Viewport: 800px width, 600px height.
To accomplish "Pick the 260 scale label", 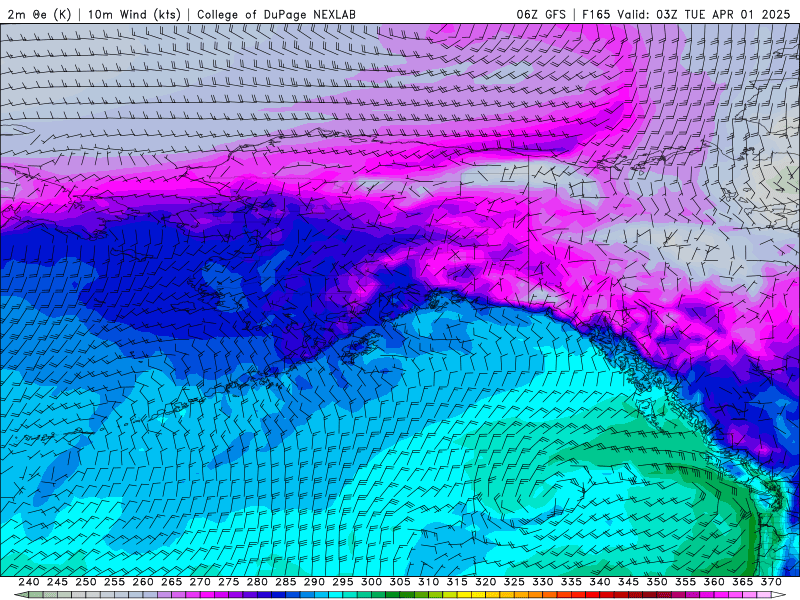I will [x=143, y=582].
